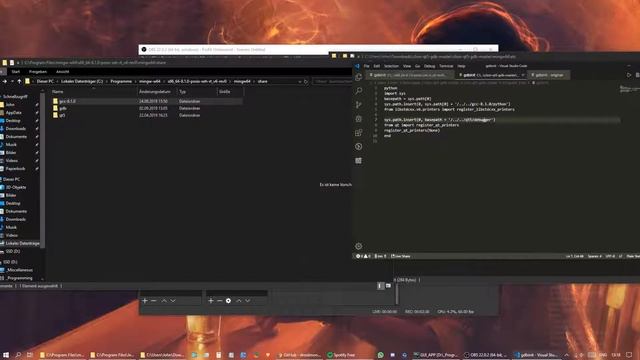Sort by Änderungsdatum column in File Explorer
The image size is (640, 360).
[x=157, y=92]
